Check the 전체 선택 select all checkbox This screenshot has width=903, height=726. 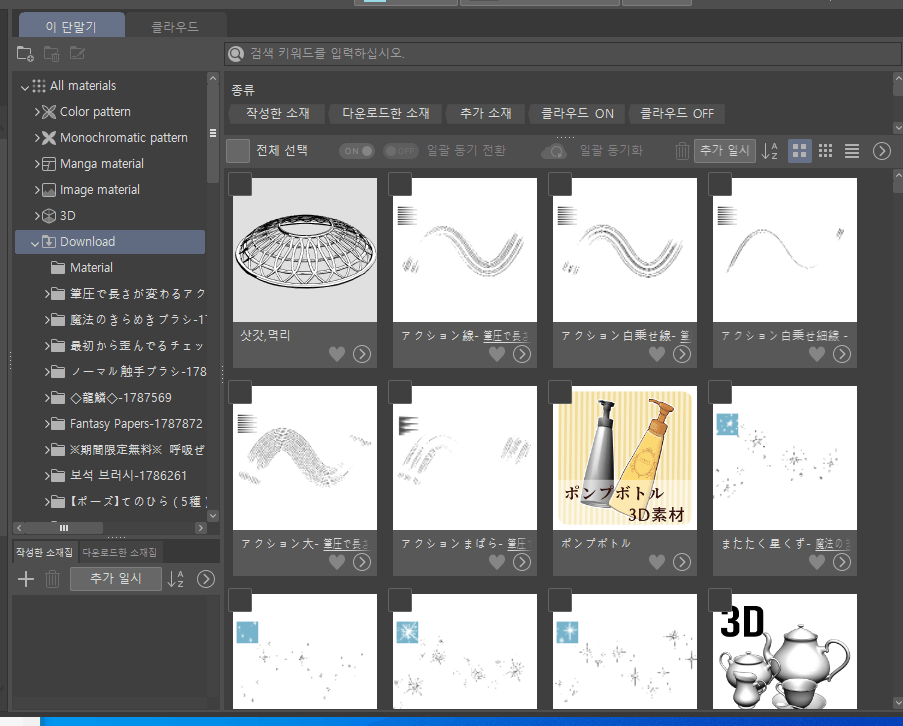click(238, 151)
